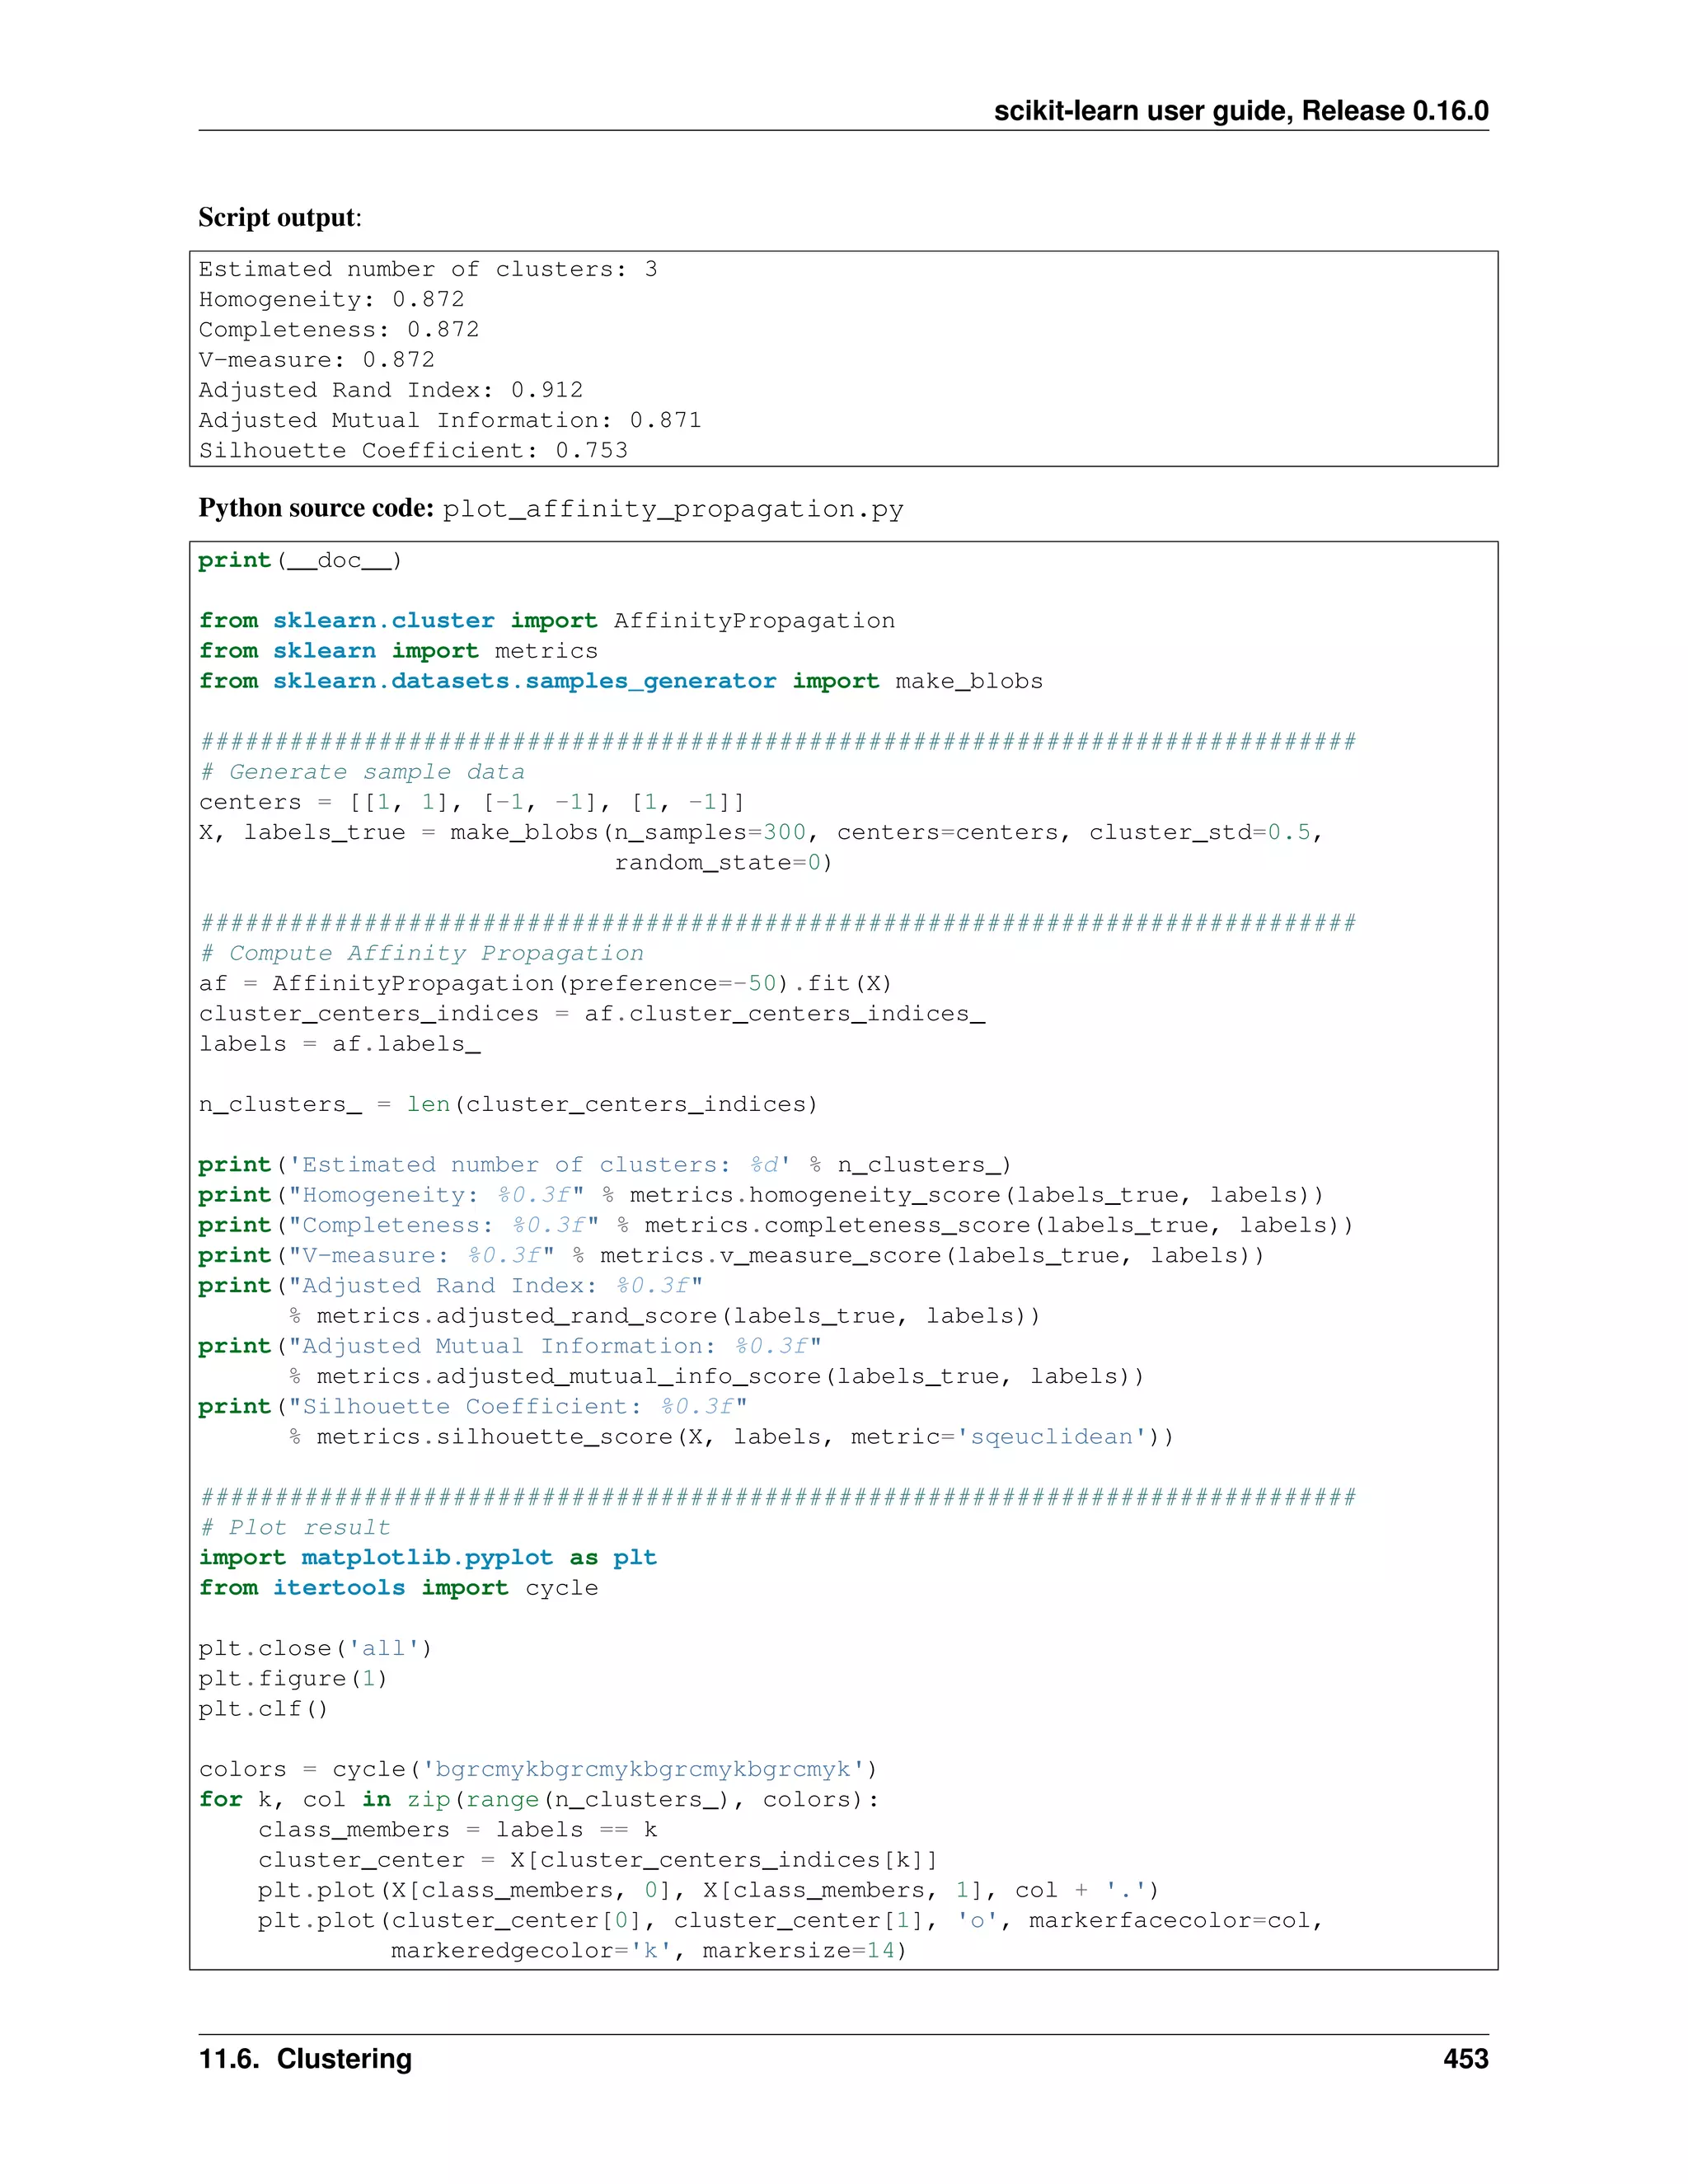Click the 'labels = af.labels_' line

339,1043
